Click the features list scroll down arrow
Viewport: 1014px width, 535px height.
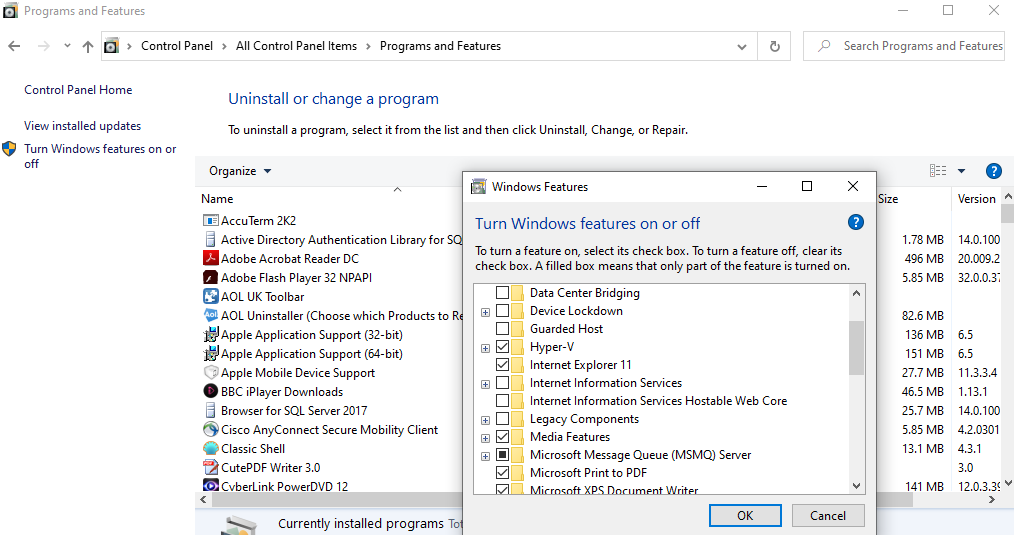click(x=856, y=486)
